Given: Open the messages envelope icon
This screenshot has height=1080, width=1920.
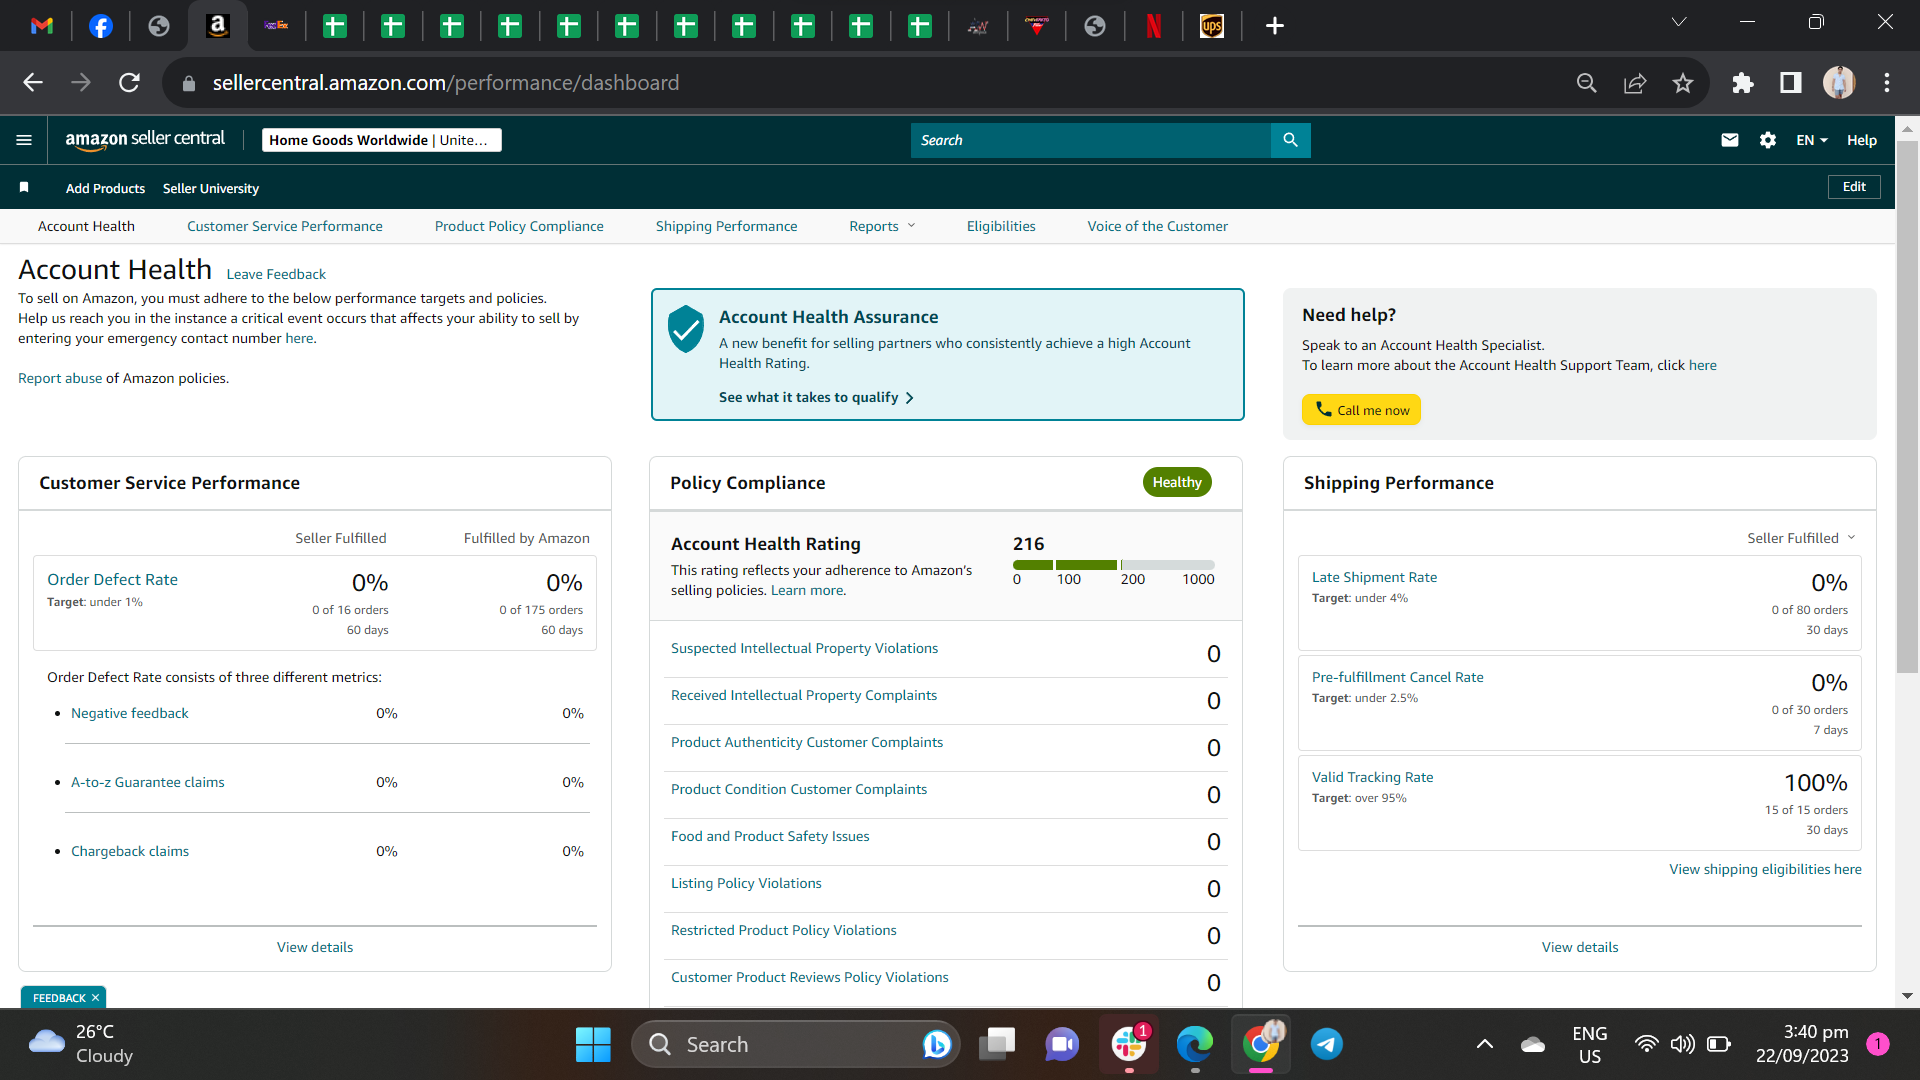Looking at the screenshot, I should (1730, 140).
